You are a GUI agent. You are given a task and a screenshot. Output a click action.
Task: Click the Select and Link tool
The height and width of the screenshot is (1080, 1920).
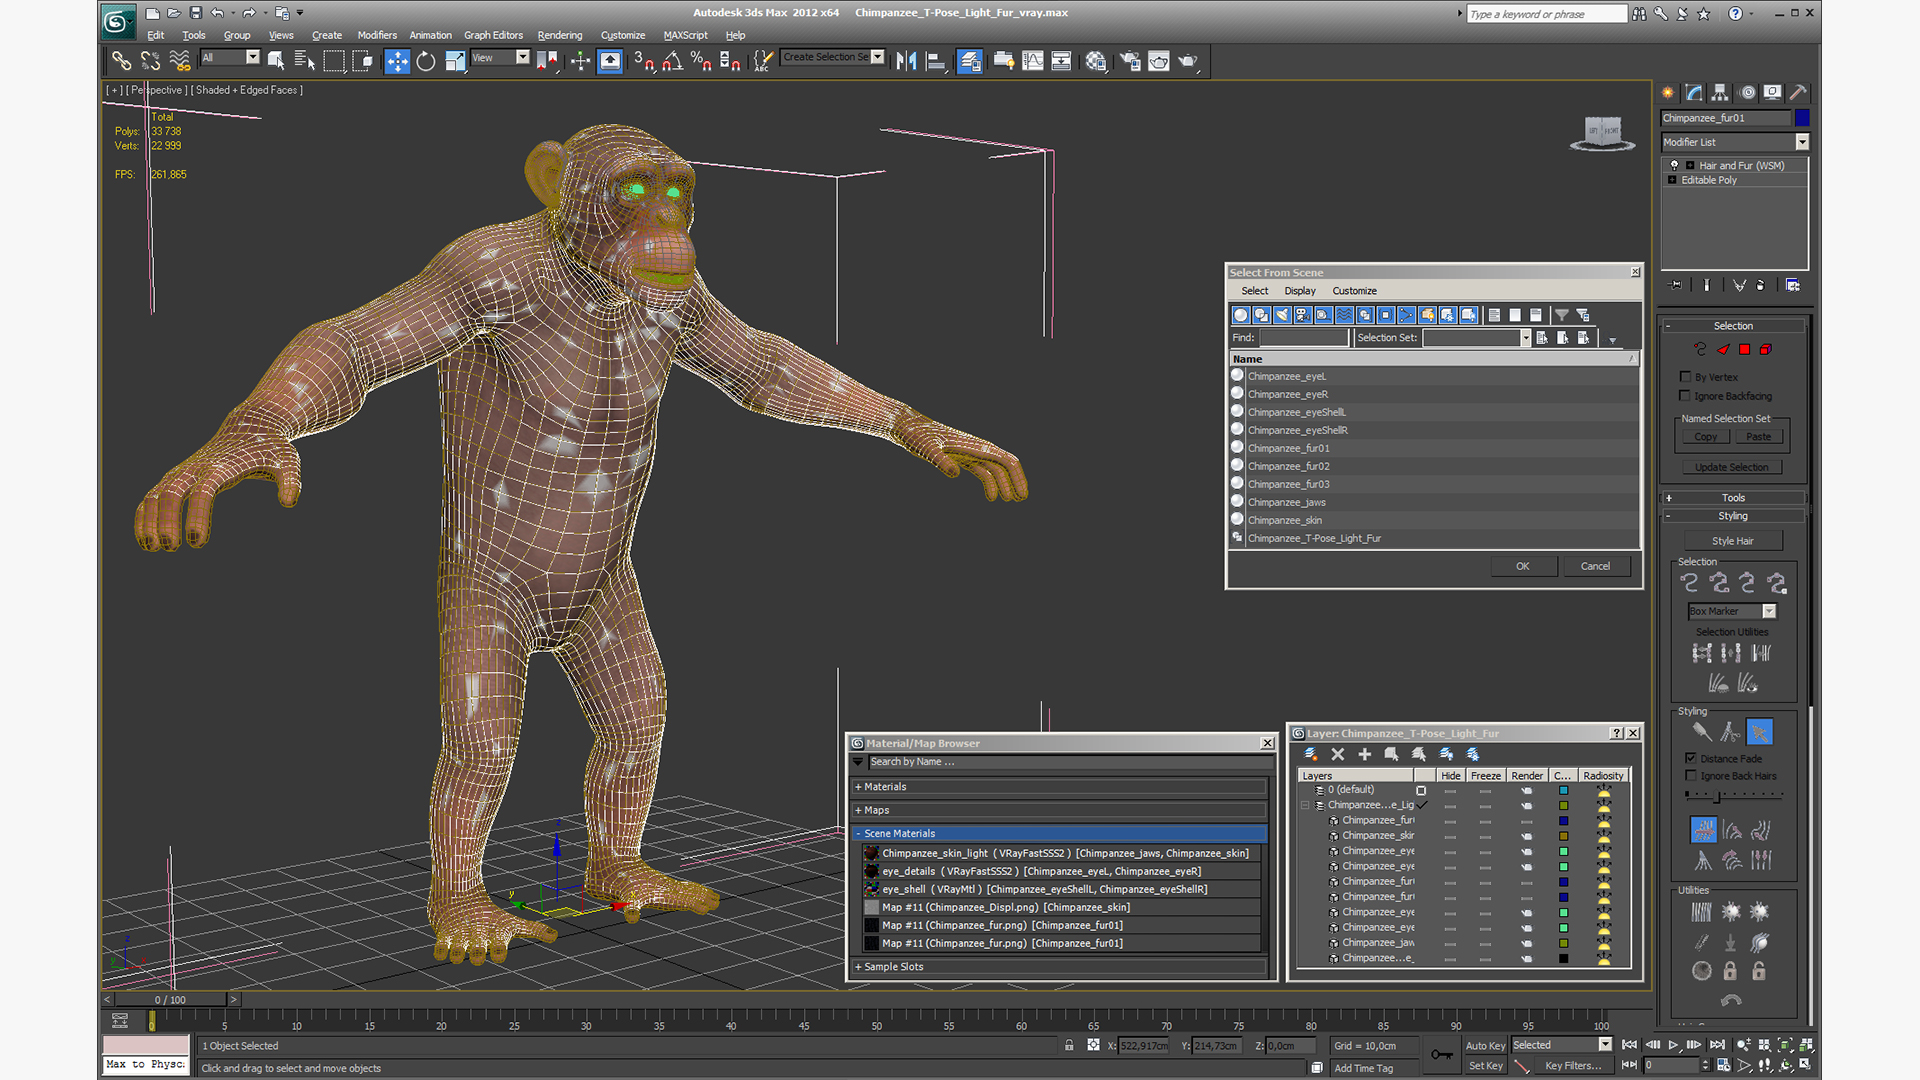(x=121, y=62)
